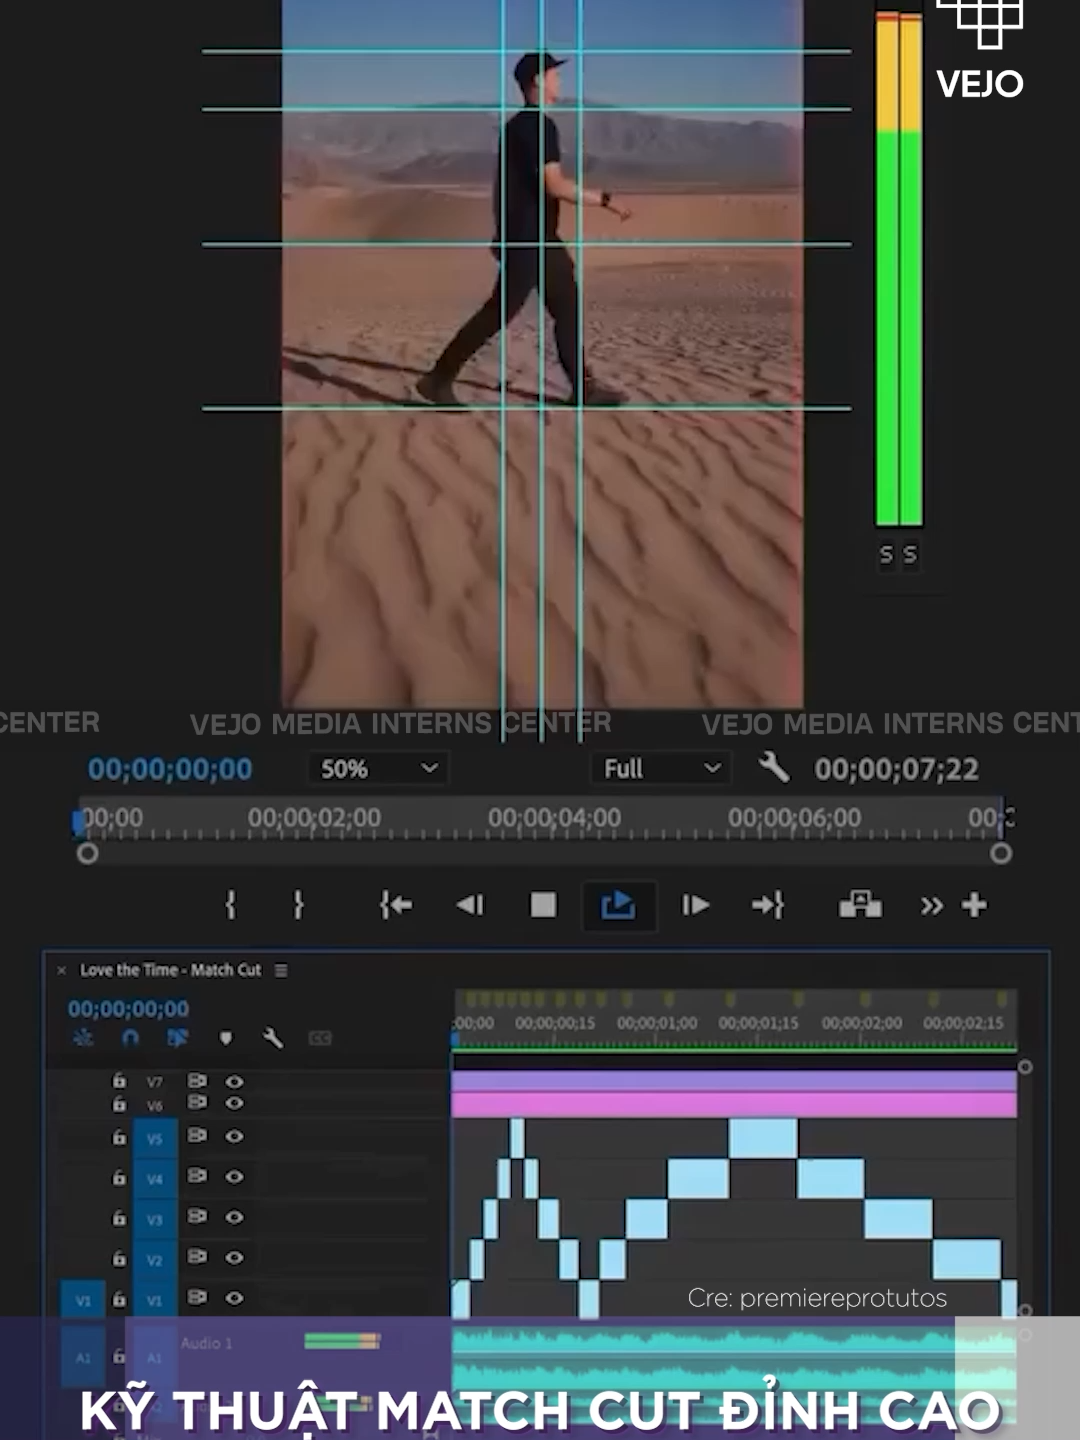
Task: Click the Add Button plus in transport bar
Action: (x=975, y=905)
